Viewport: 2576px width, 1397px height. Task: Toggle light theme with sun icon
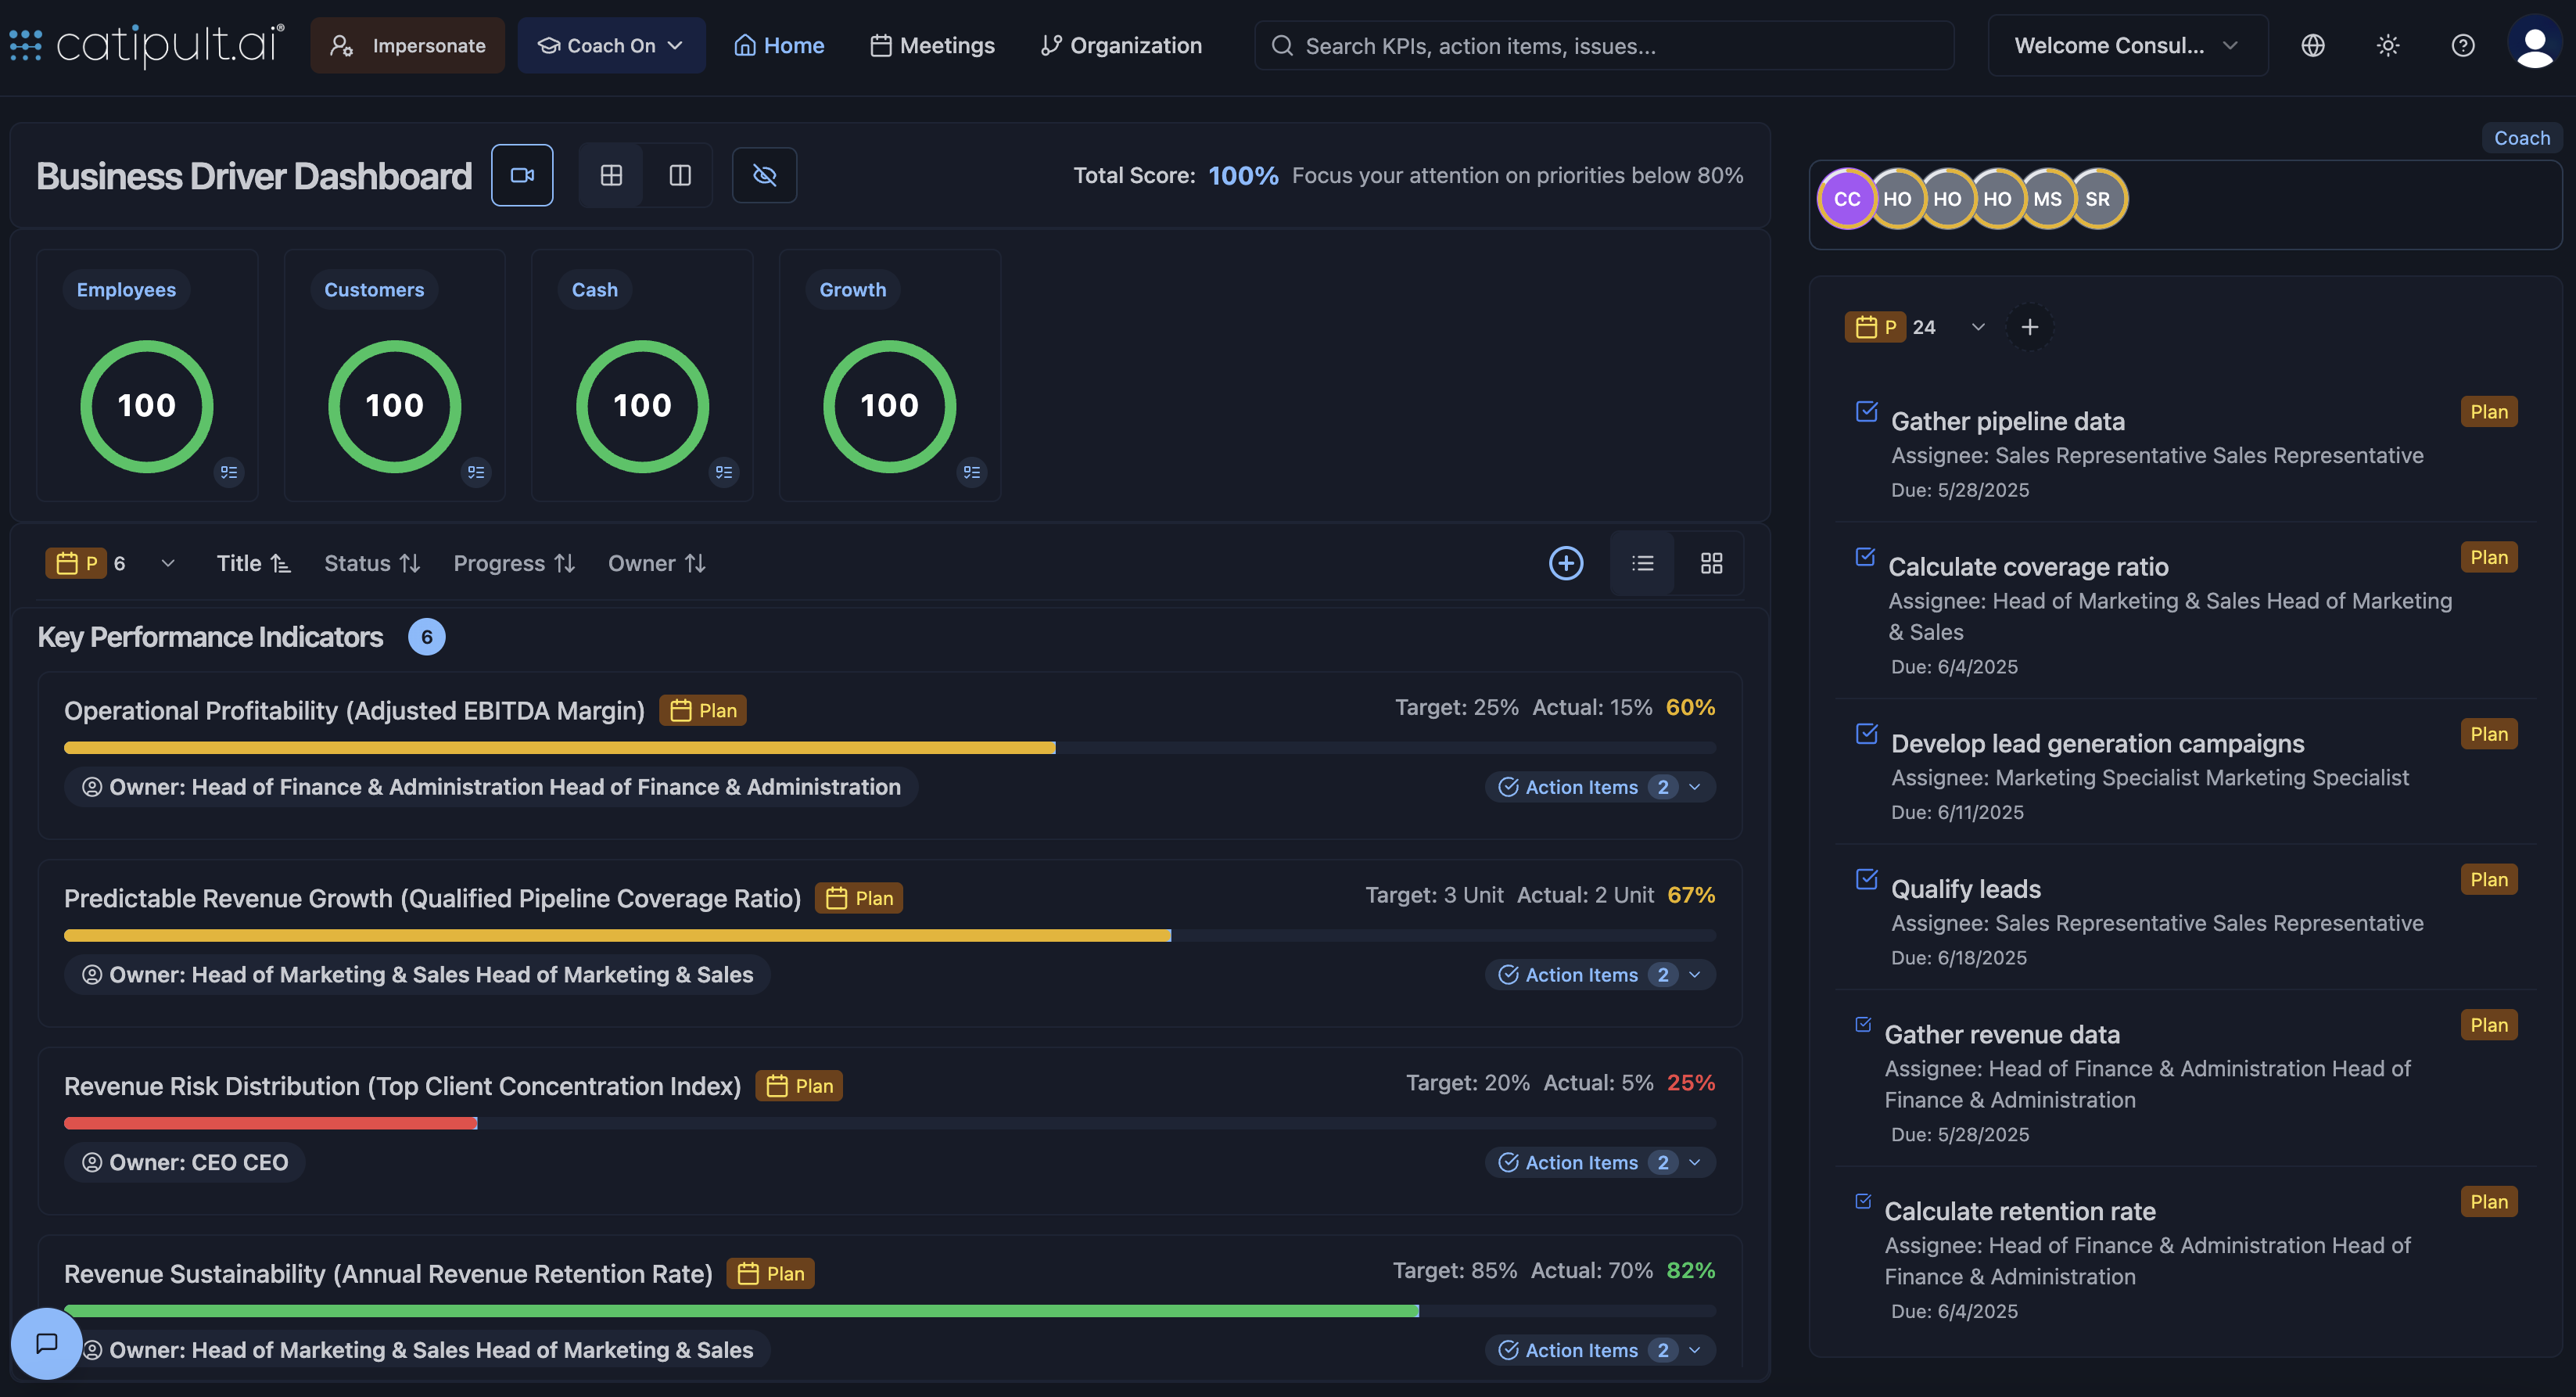tap(2387, 45)
